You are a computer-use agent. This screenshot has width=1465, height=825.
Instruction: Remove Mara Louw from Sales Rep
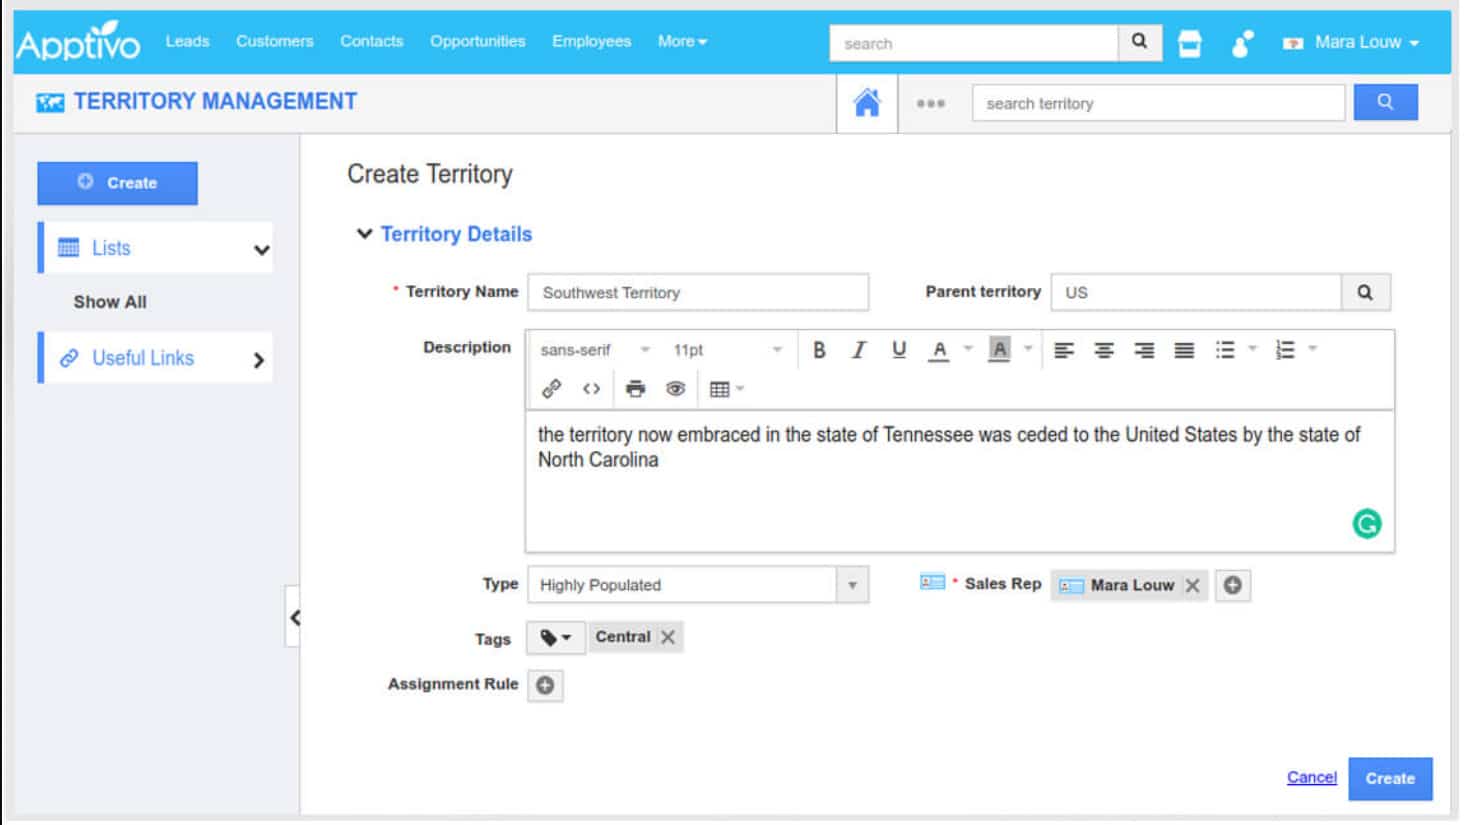tap(1192, 586)
